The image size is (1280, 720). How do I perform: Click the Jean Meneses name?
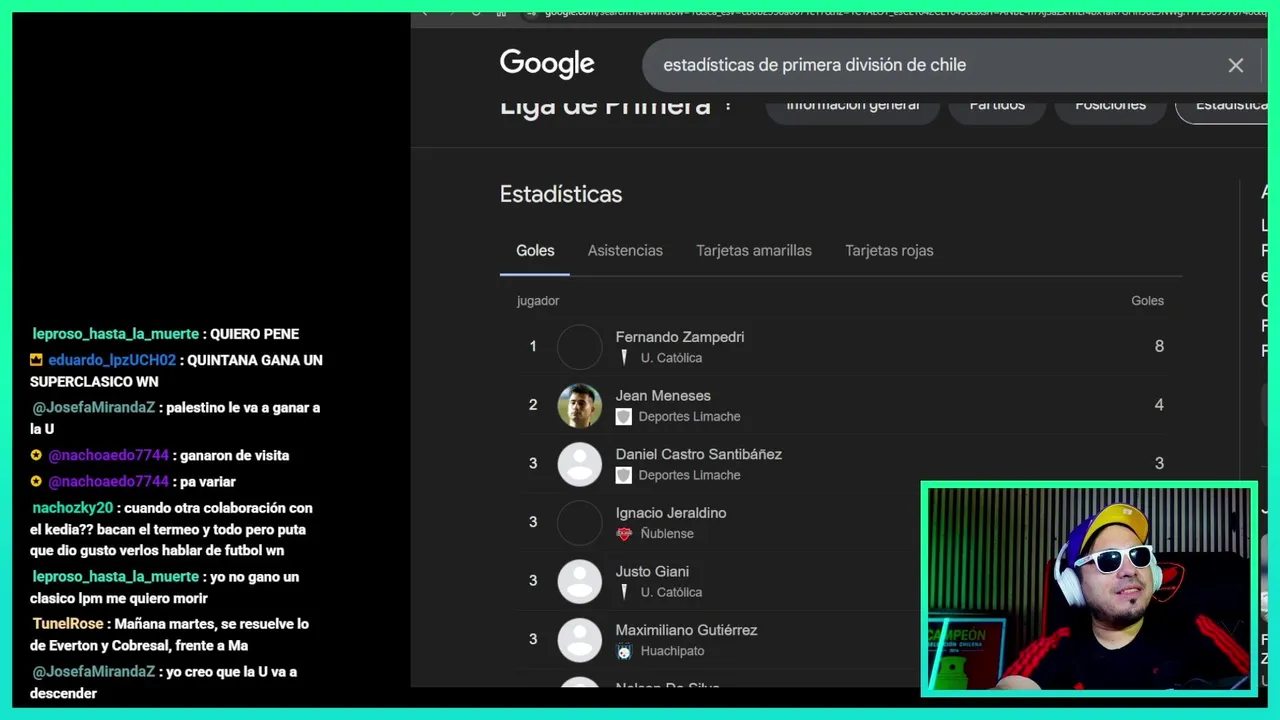pyautogui.click(x=663, y=395)
